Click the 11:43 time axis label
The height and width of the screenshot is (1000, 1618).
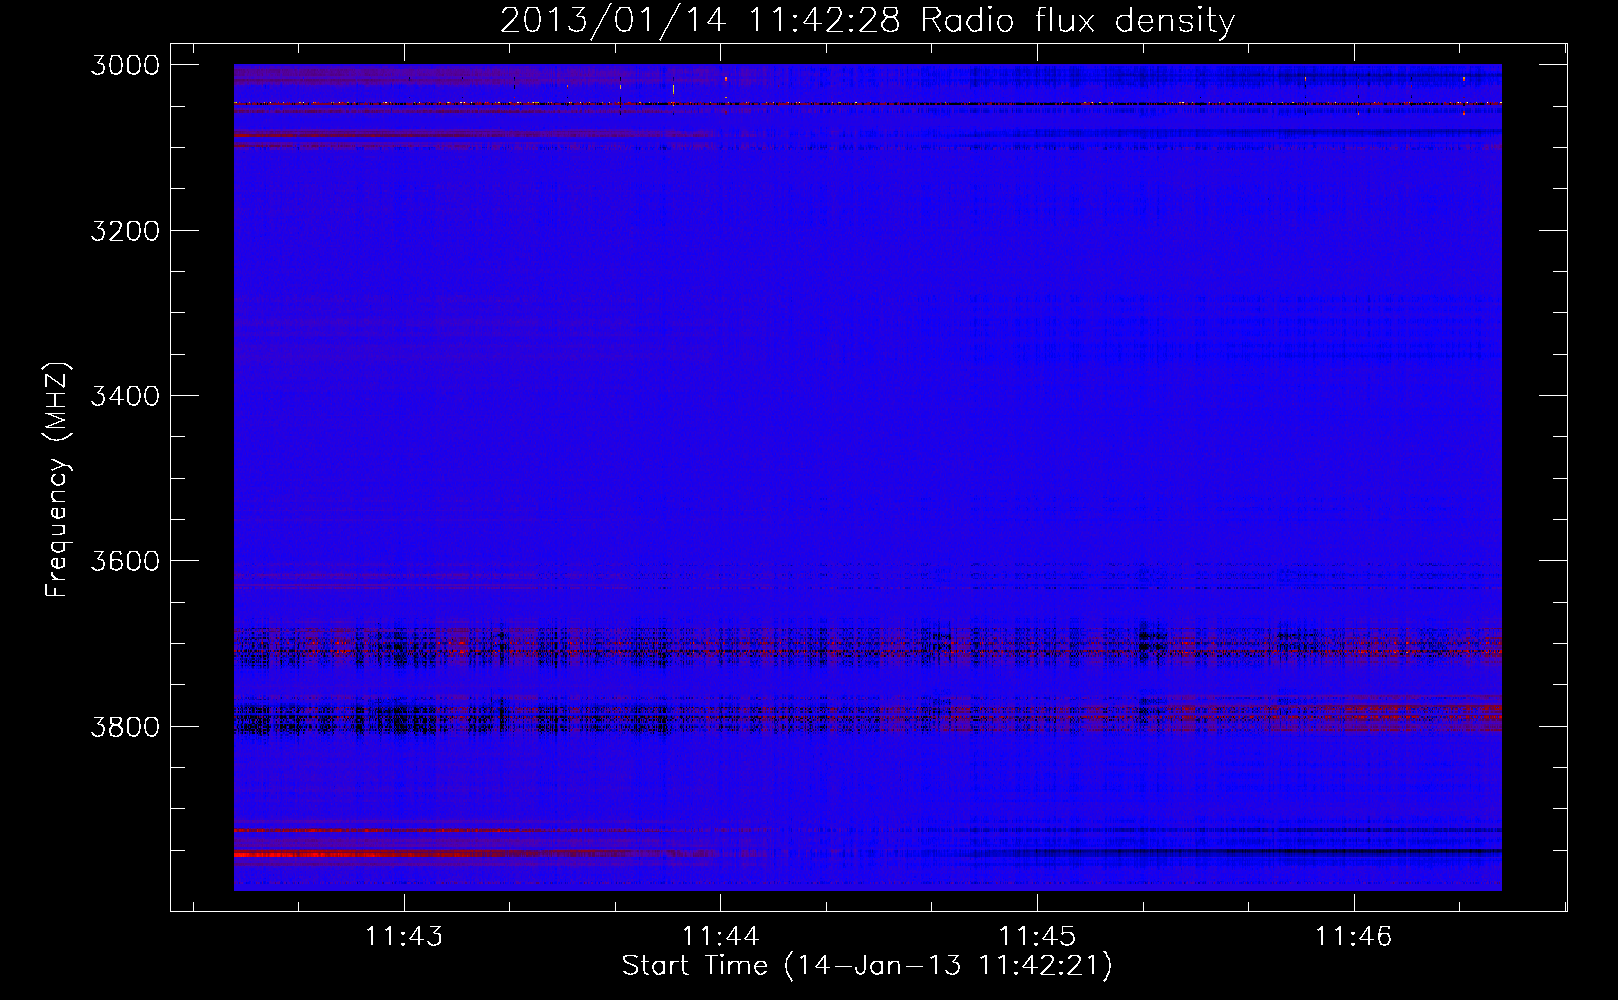(404, 937)
